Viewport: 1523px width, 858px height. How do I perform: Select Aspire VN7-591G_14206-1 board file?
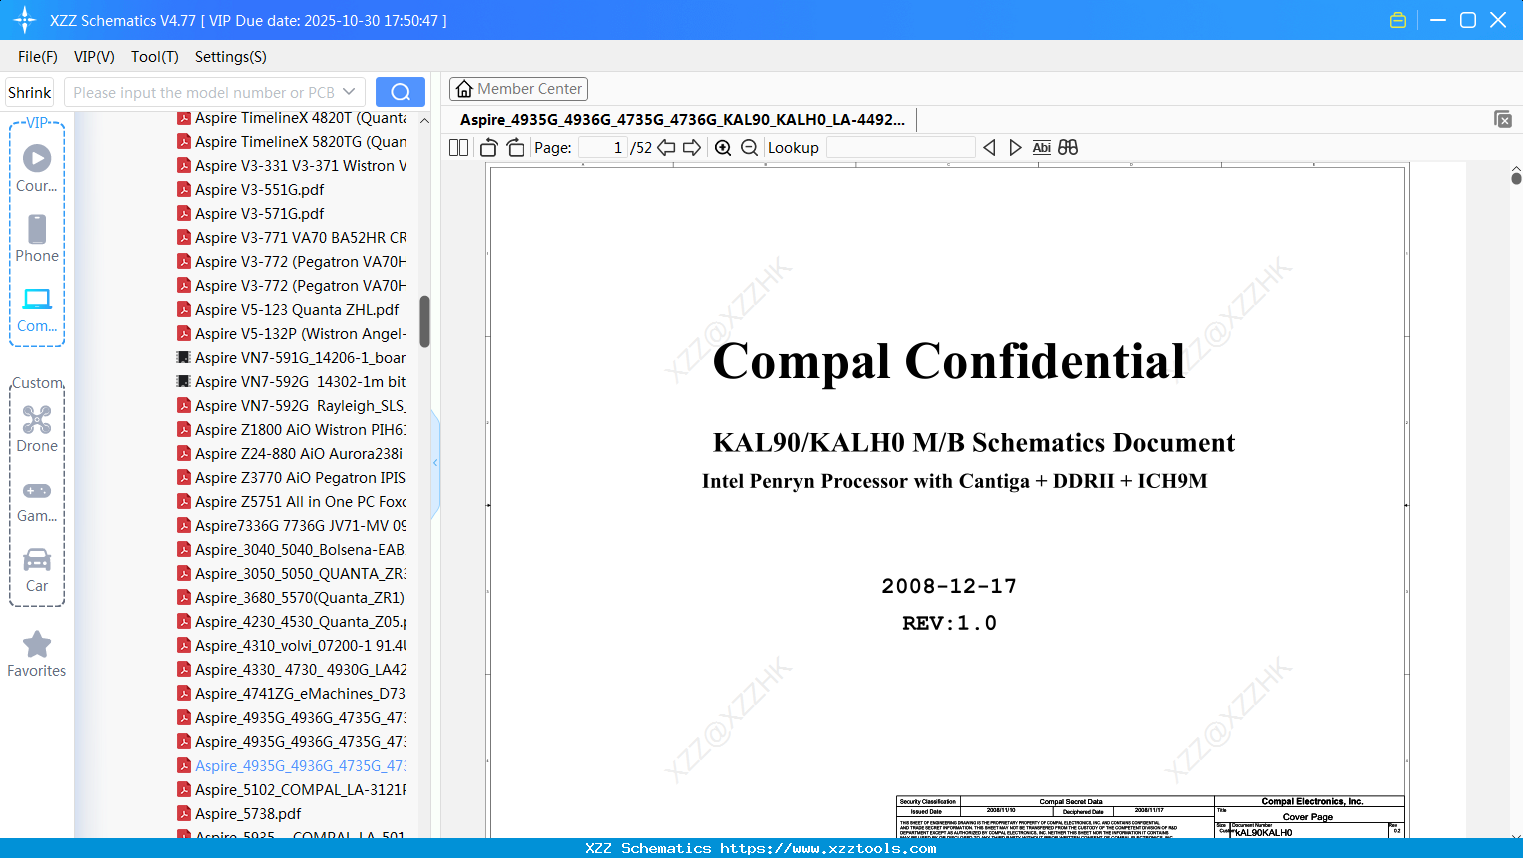(x=292, y=358)
